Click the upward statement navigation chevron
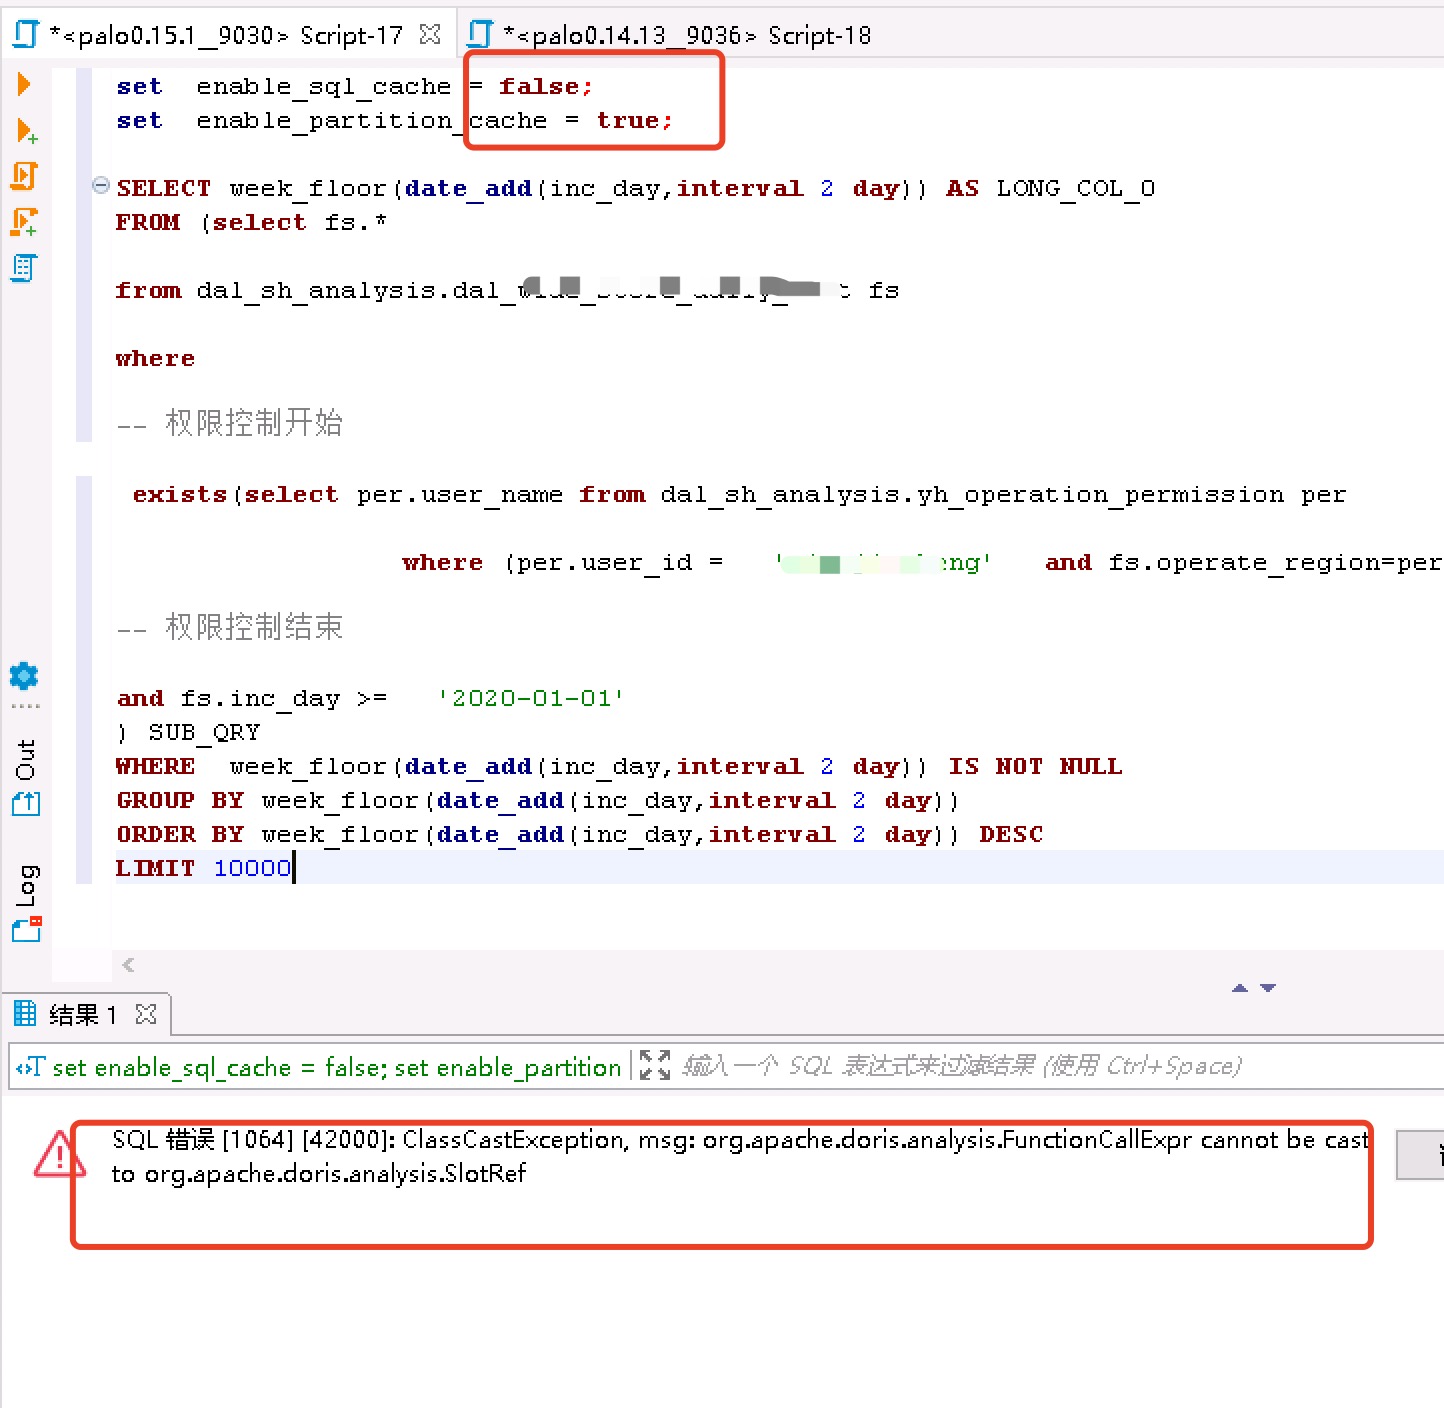The width and height of the screenshot is (1444, 1408). pos(1239,988)
